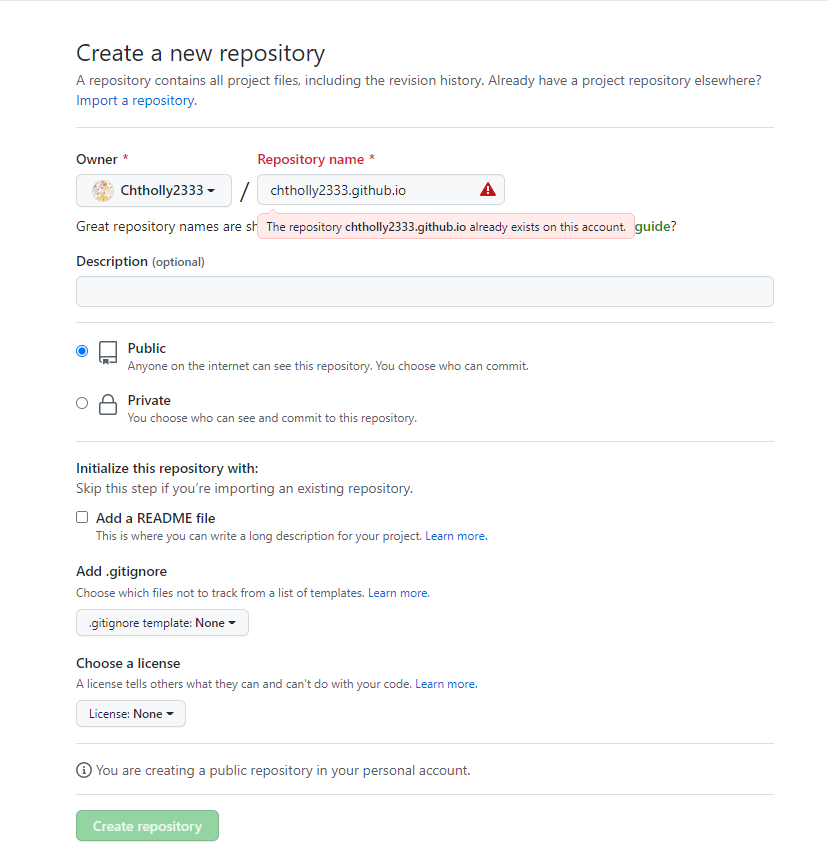This screenshot has height=859, width=828.
Task: Select the Private radio button
Action: coord(82,403)
